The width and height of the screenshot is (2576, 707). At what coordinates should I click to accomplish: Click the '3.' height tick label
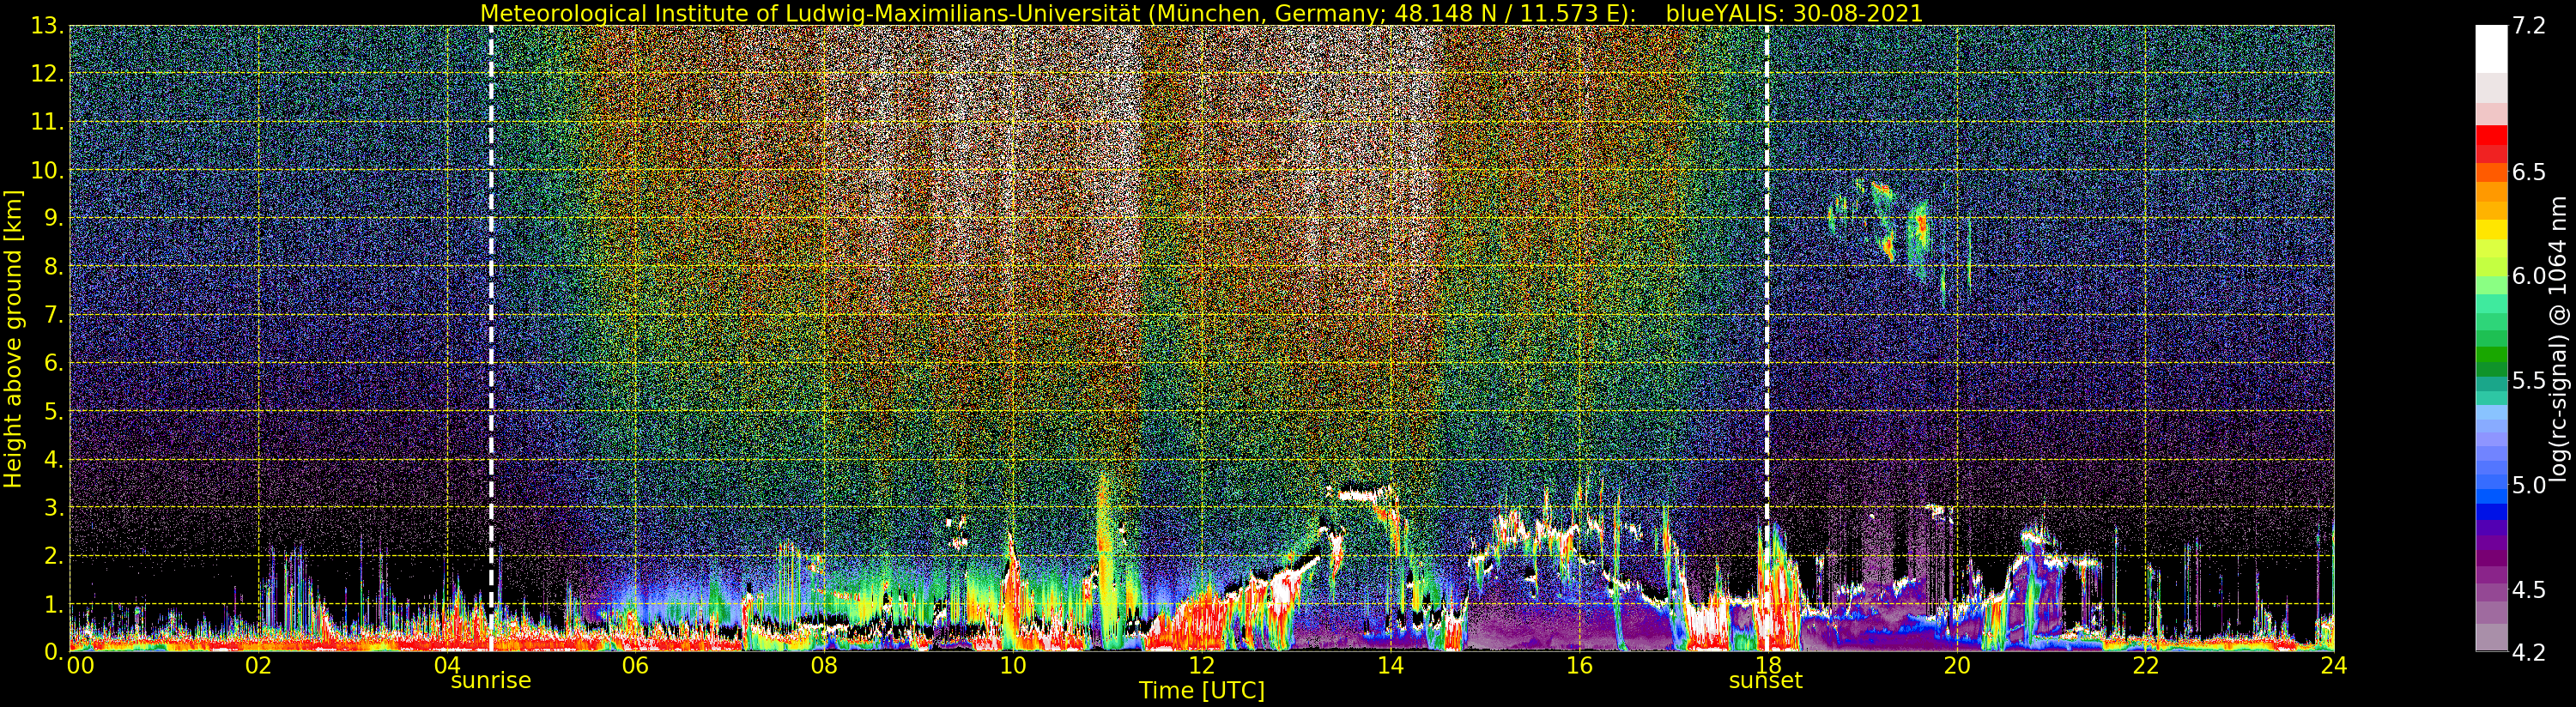(53, 508)
